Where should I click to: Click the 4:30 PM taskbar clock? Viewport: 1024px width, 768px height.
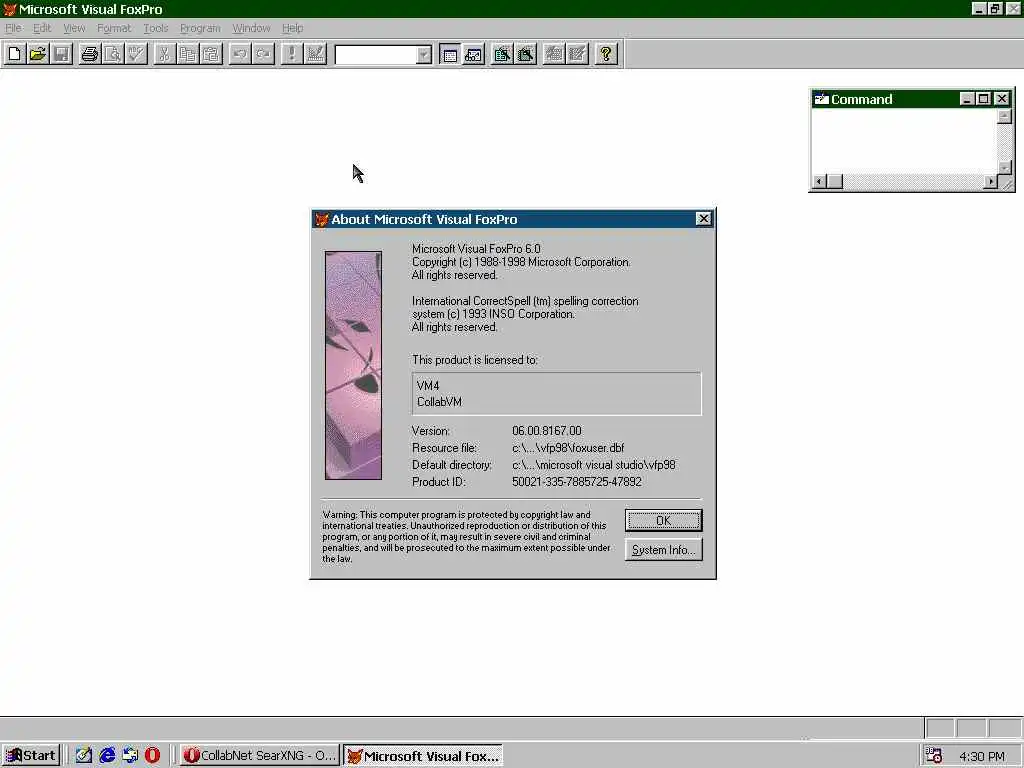[x=982, y=756]
